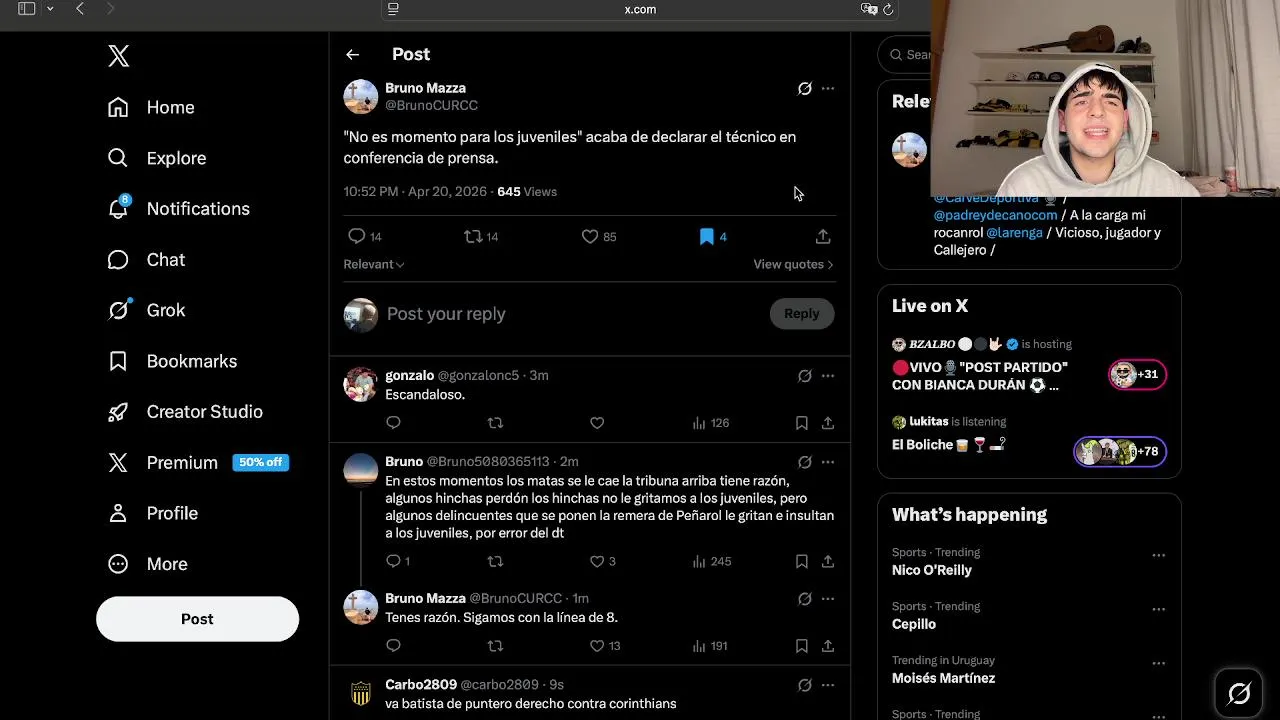Bookmark Bruno5080365113's reply
Image resolution: width=1280 pixels, height=720 pixels.
pyautogui.click(x=801, y=561)
